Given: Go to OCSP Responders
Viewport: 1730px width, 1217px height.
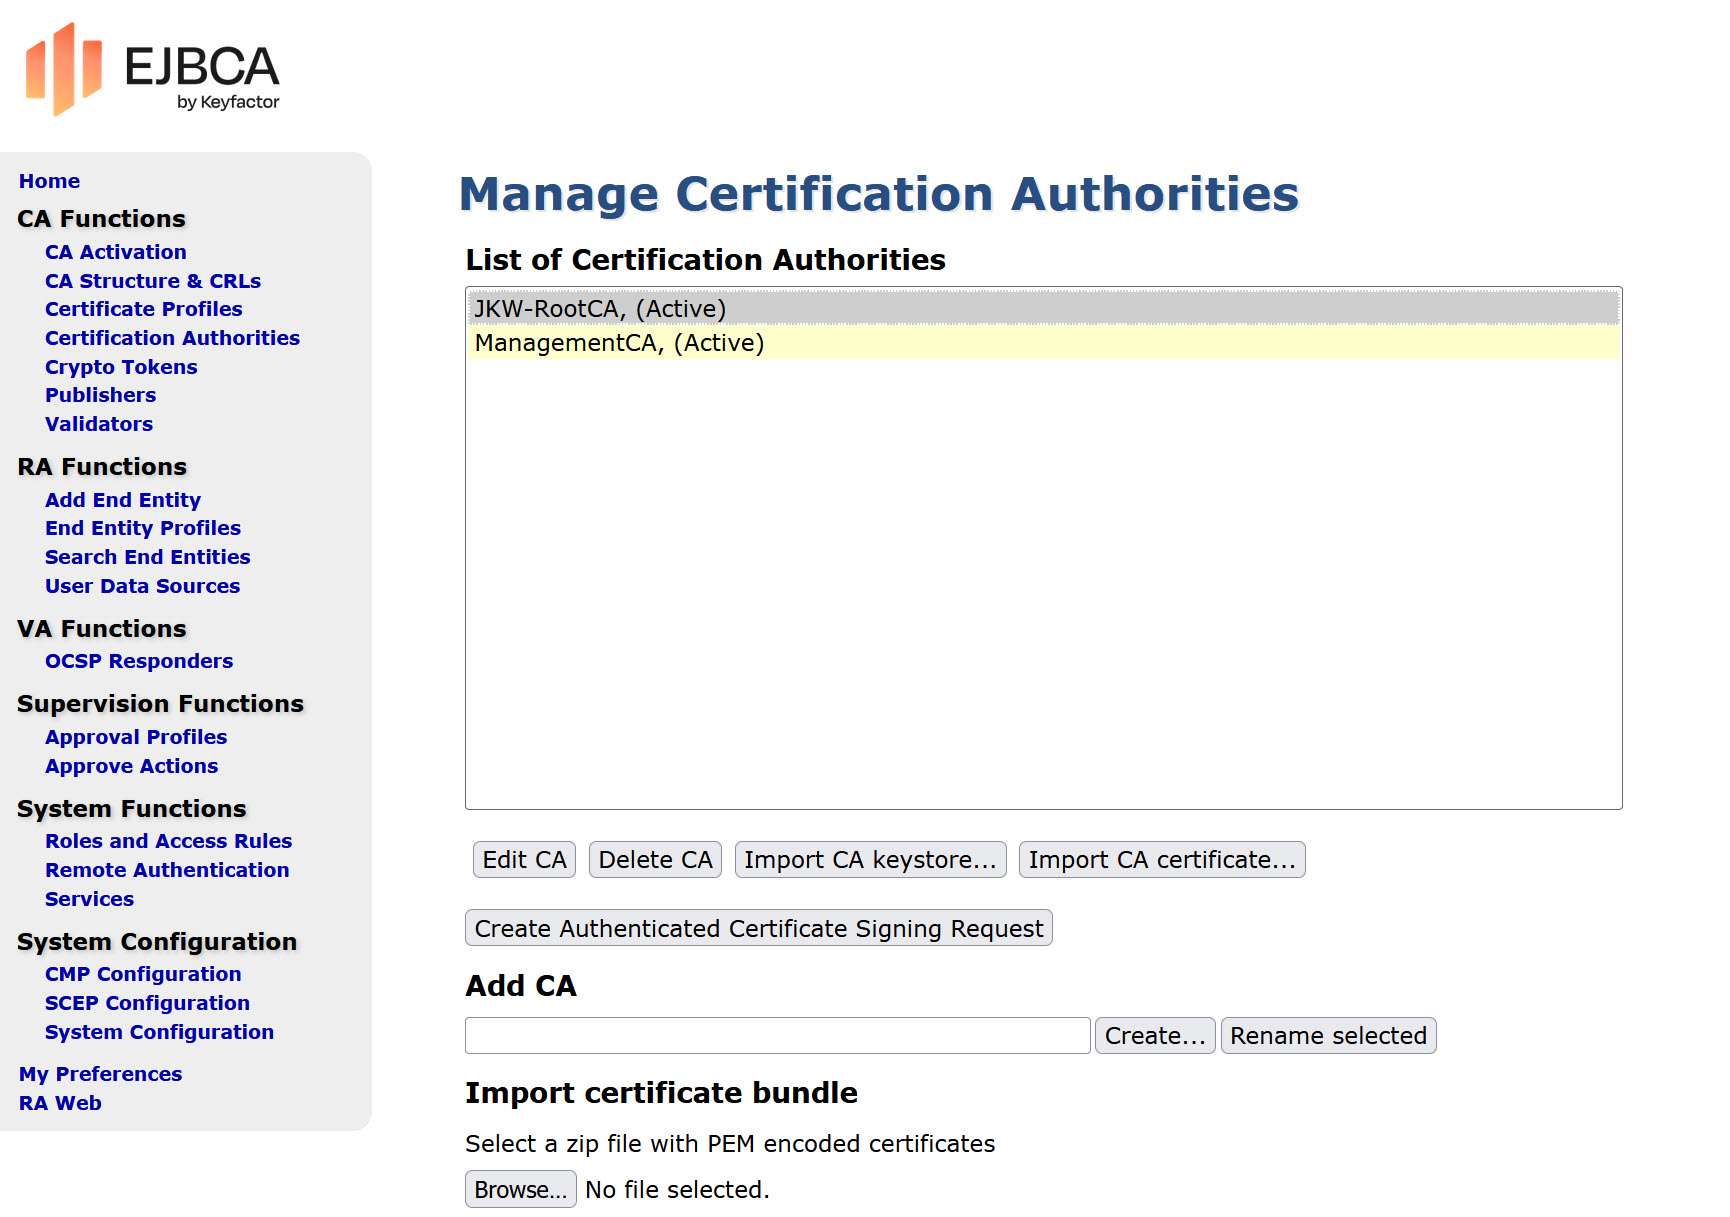Looking at the screenshot, I should pos(139,661).
